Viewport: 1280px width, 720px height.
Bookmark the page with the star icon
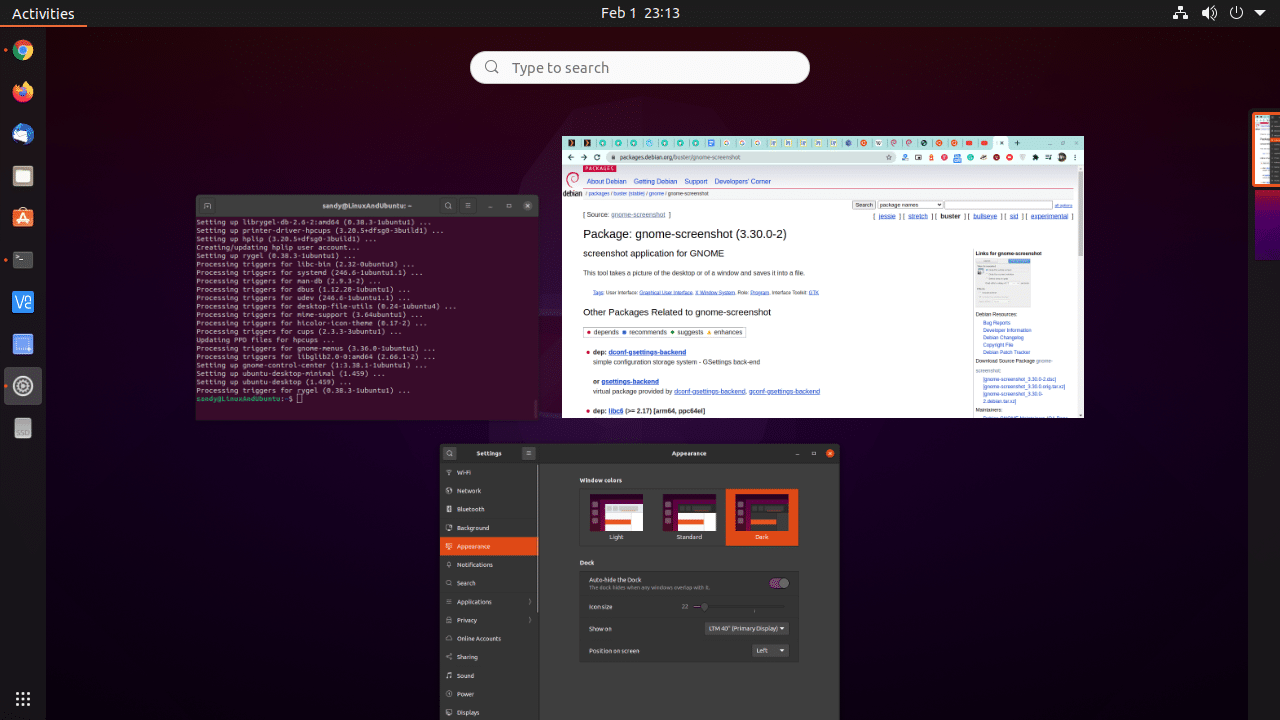coord(888,157)
